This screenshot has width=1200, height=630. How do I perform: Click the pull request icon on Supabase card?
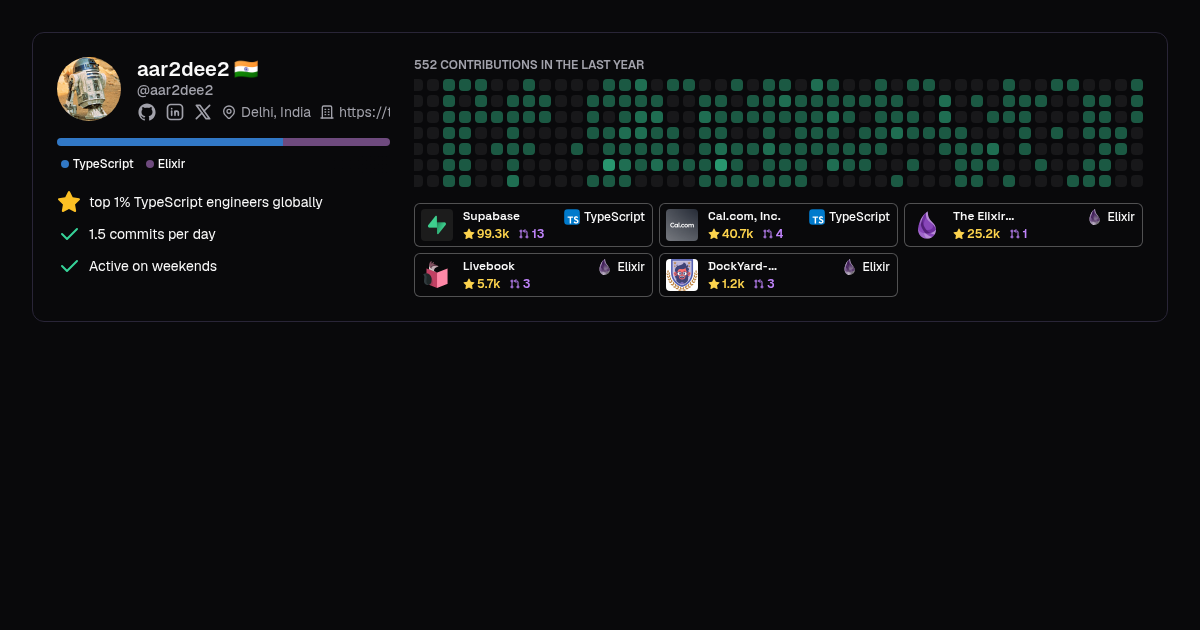coord(524,234)
